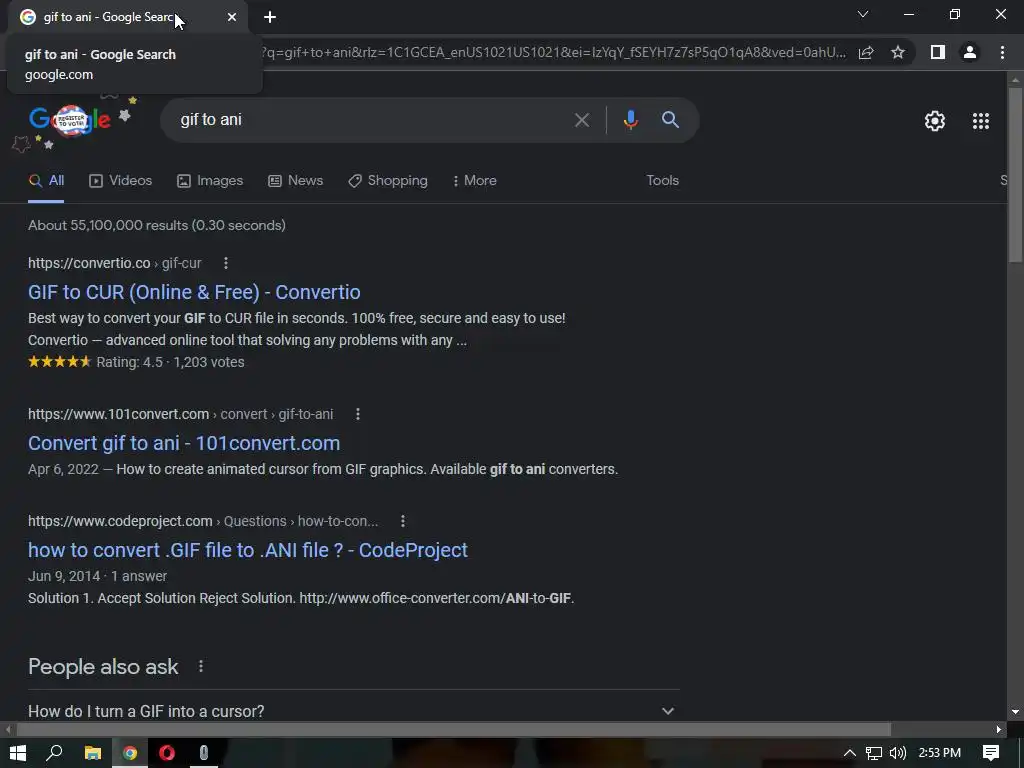Click the vertical scrollbar thumb

coord(1014,174)
